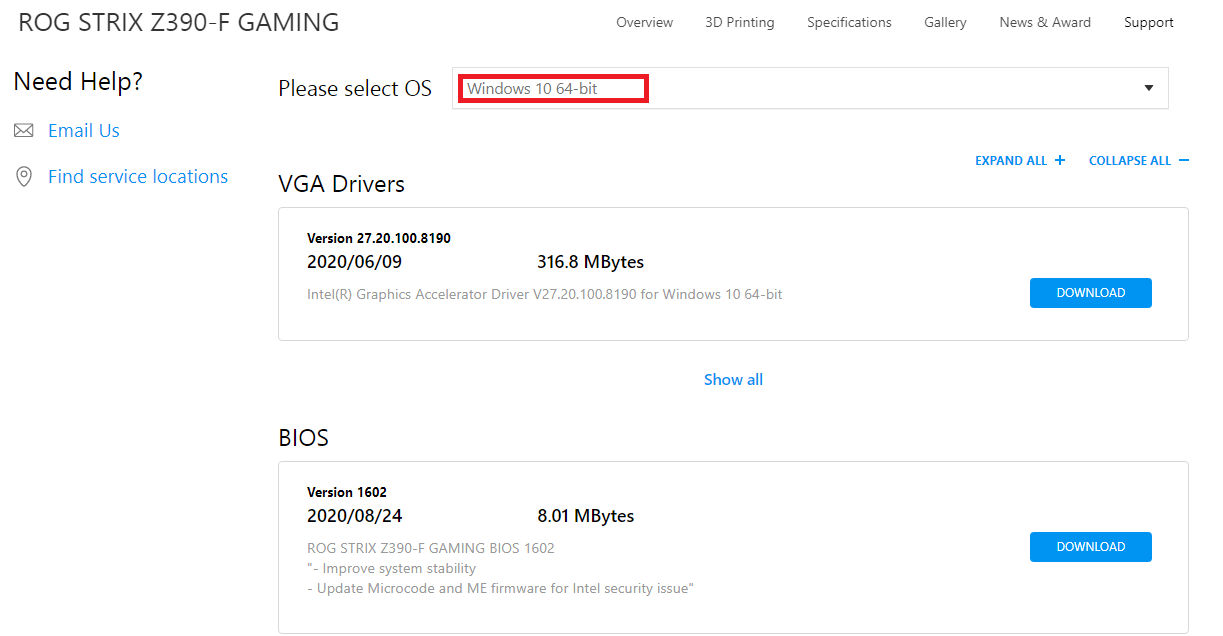Click the envelope icon beside Email Us
1223x636 pixels.
point(24,131)
